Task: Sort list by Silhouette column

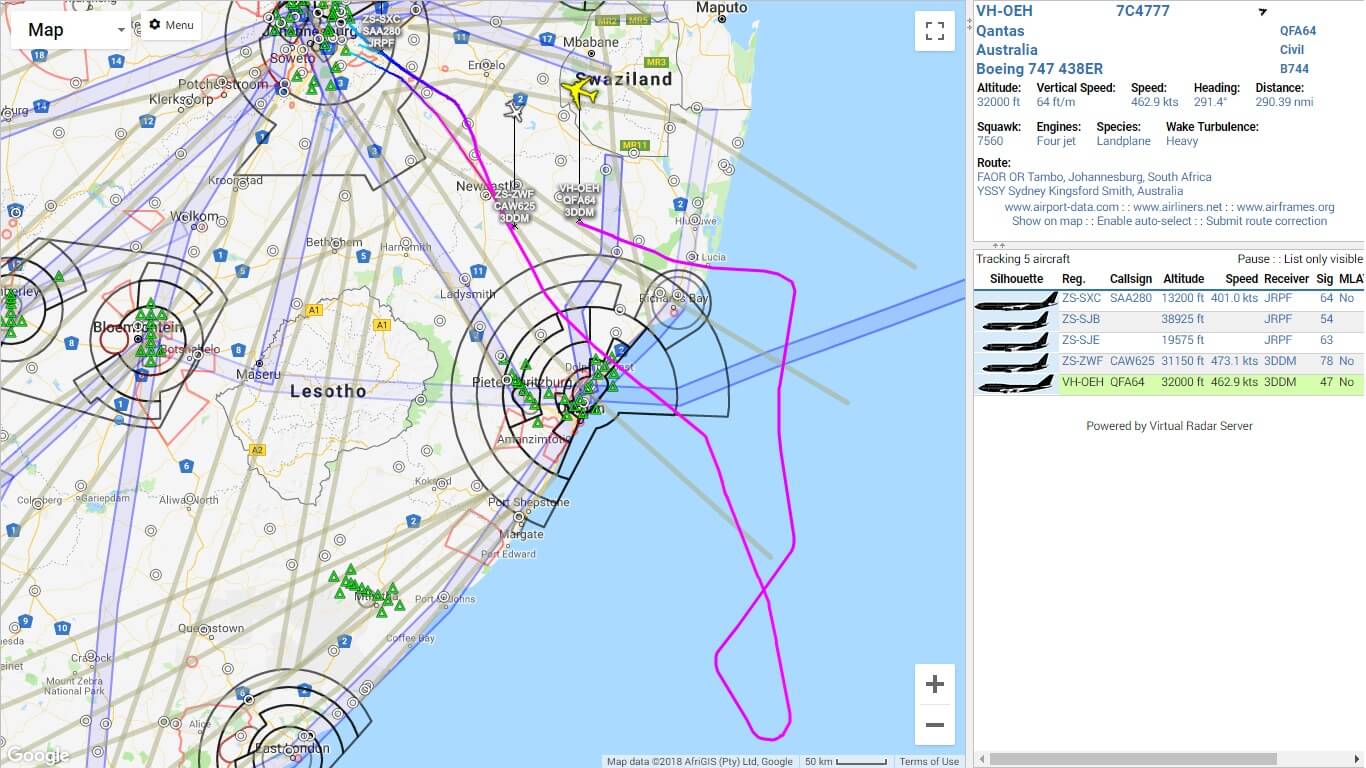Action: pyautogui.click(x=1016, y=279)
